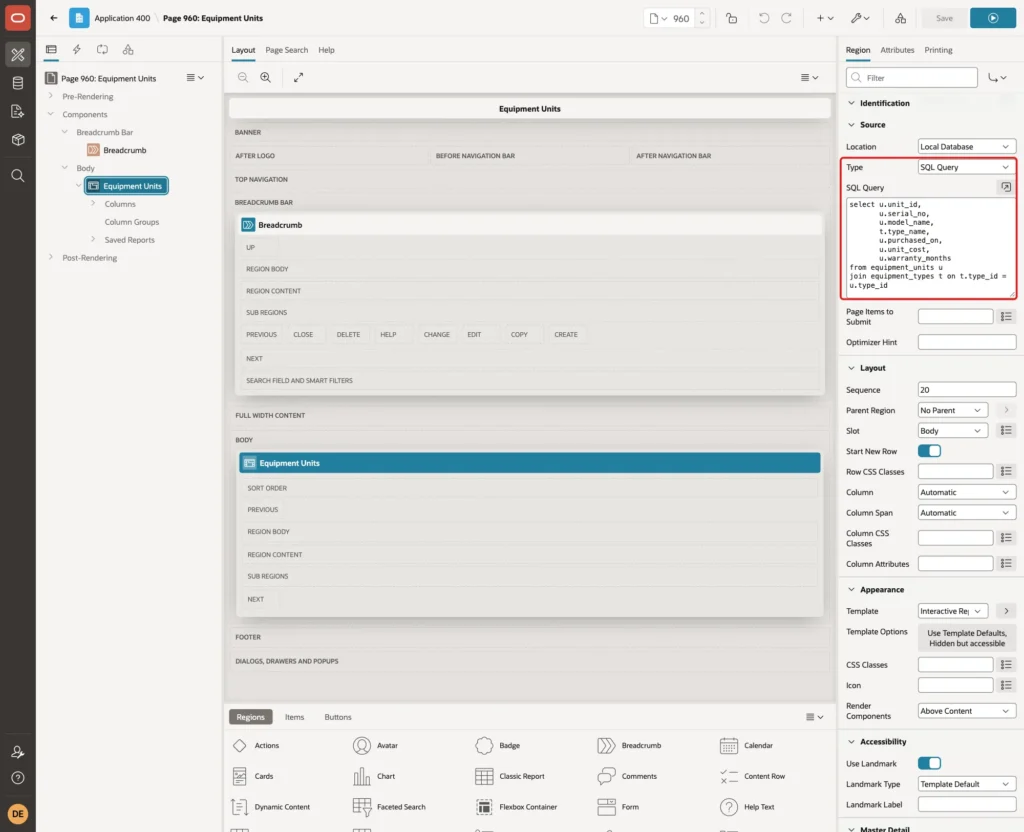Switch to the Page Search tab
Image resolution: width=1024 pixels, height=832 pixels.
pyautogui.click(x=286, y=50)
